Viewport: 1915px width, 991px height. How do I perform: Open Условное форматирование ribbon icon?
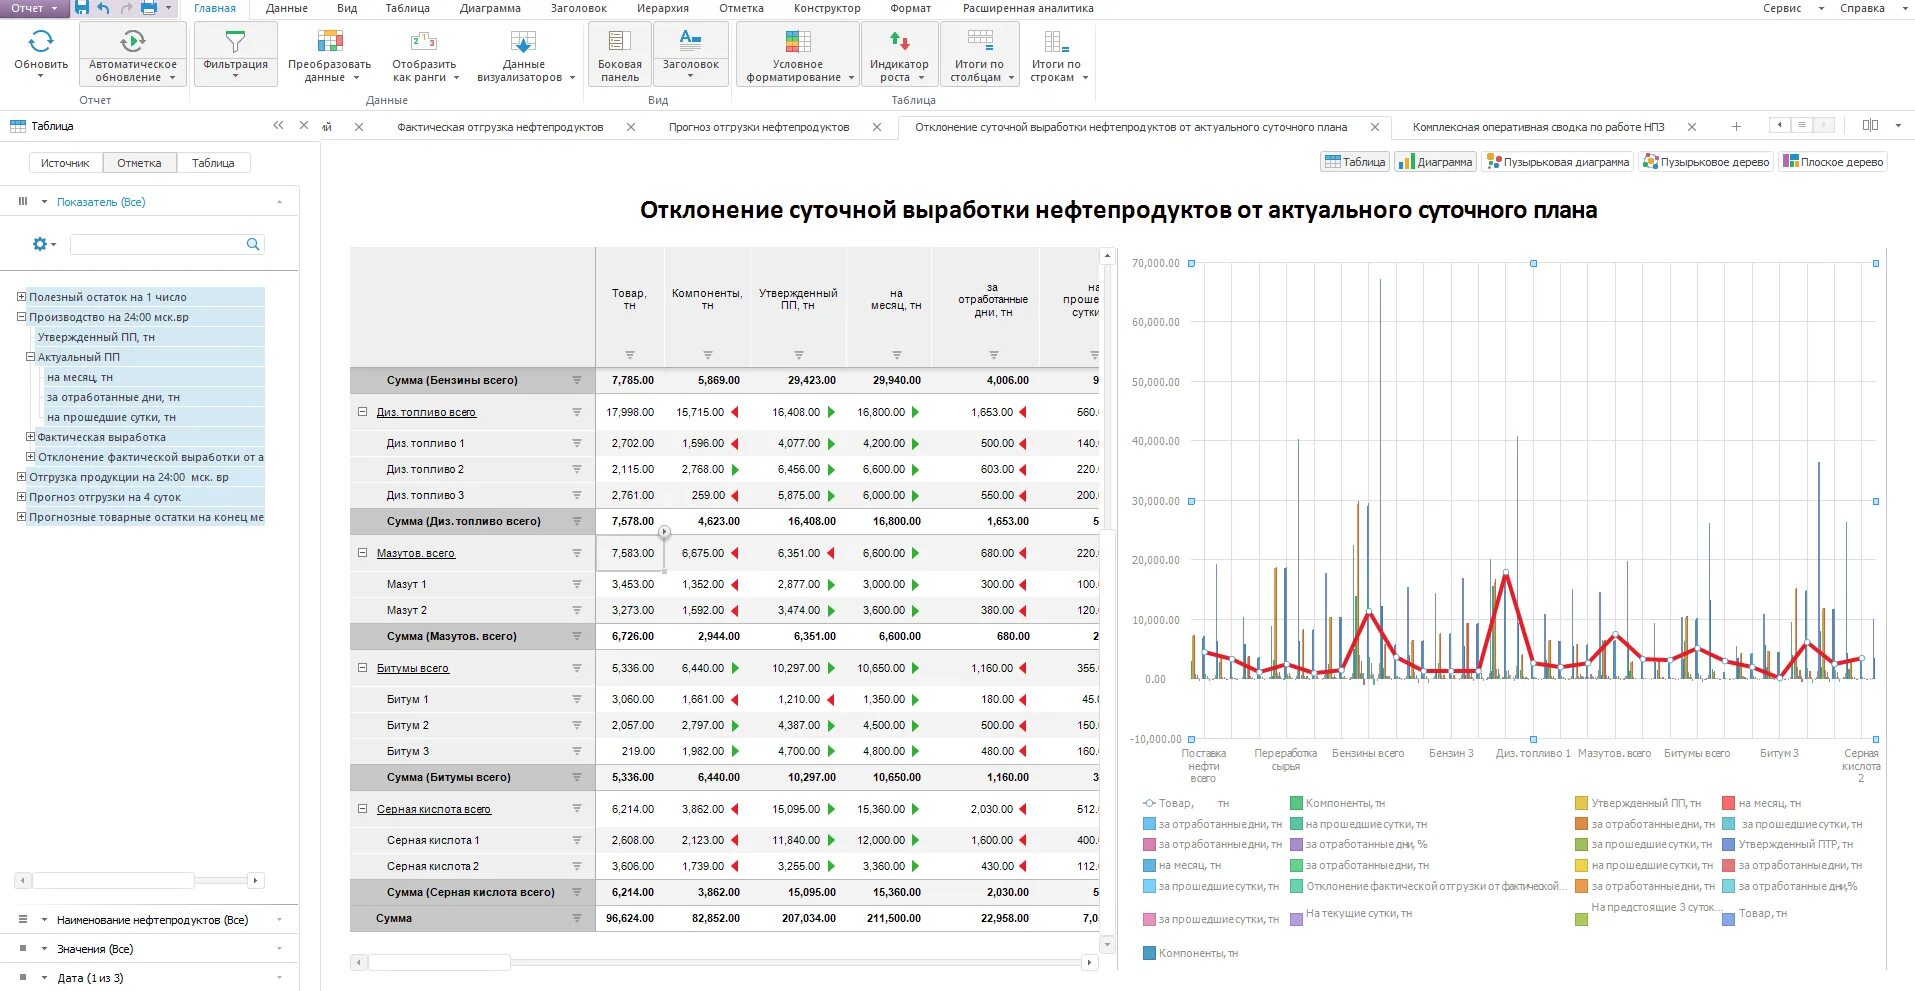pos(798,41)
